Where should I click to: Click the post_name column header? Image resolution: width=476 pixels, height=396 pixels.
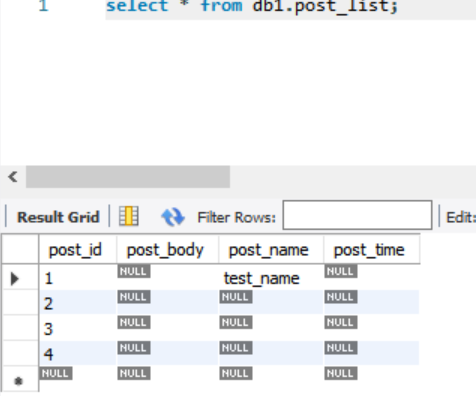point(271,250)
